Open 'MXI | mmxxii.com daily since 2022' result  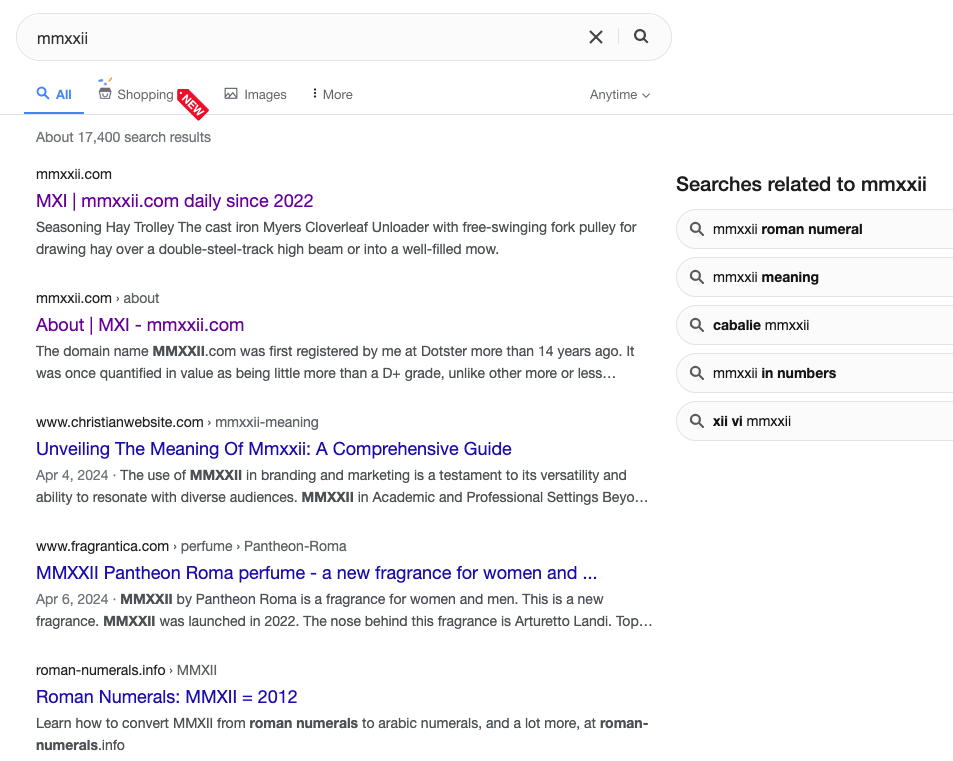click(x=174, y=201)
